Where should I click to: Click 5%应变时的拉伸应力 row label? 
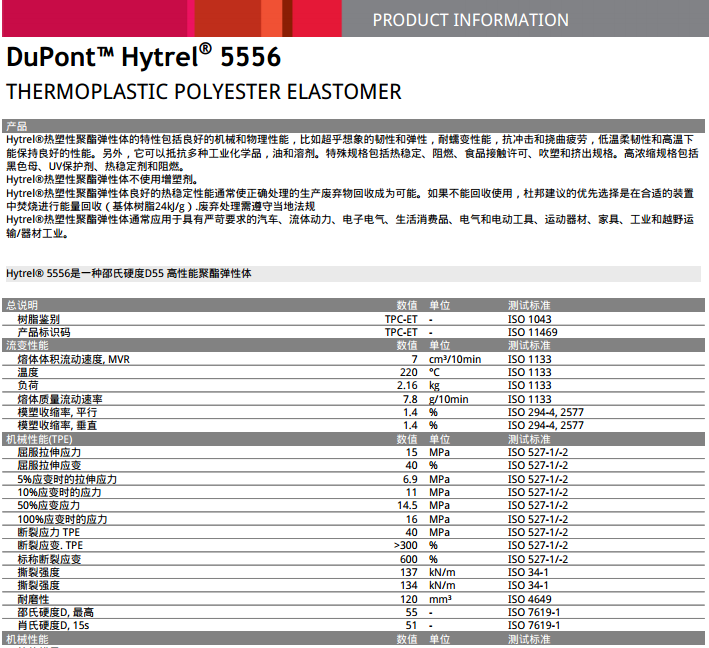point(67,479)
